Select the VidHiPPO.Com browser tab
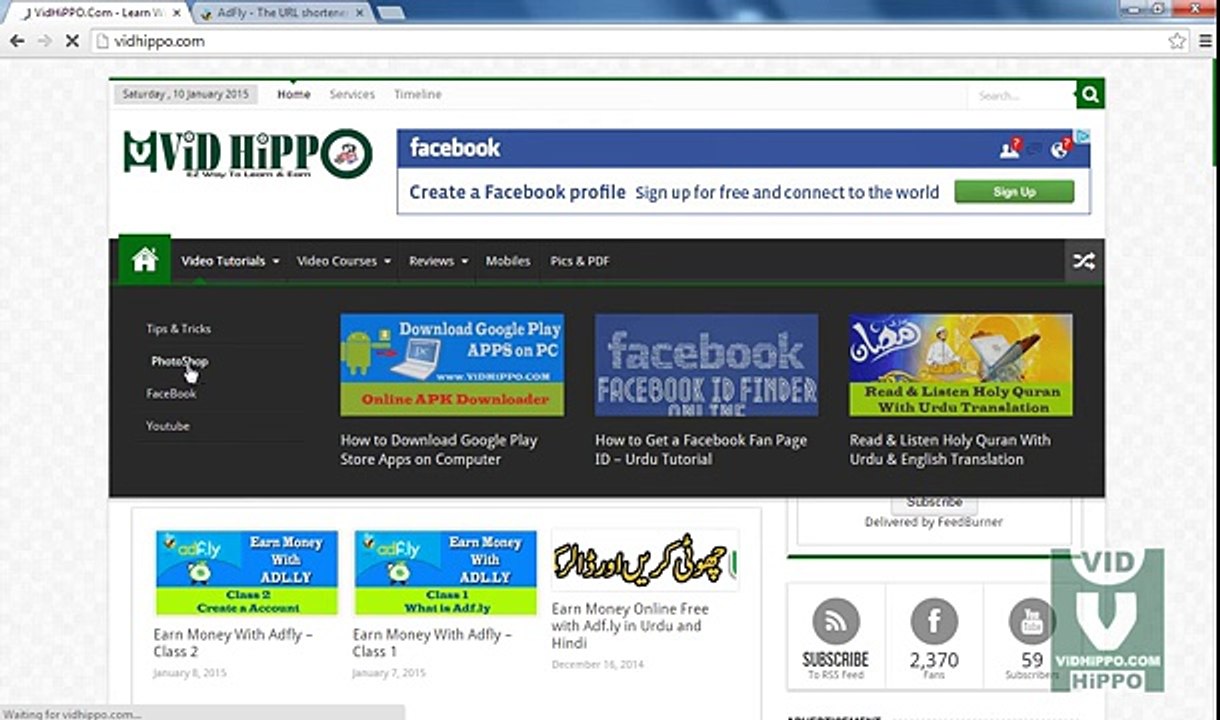The image size is (1220, 720). tap(95, 13)
